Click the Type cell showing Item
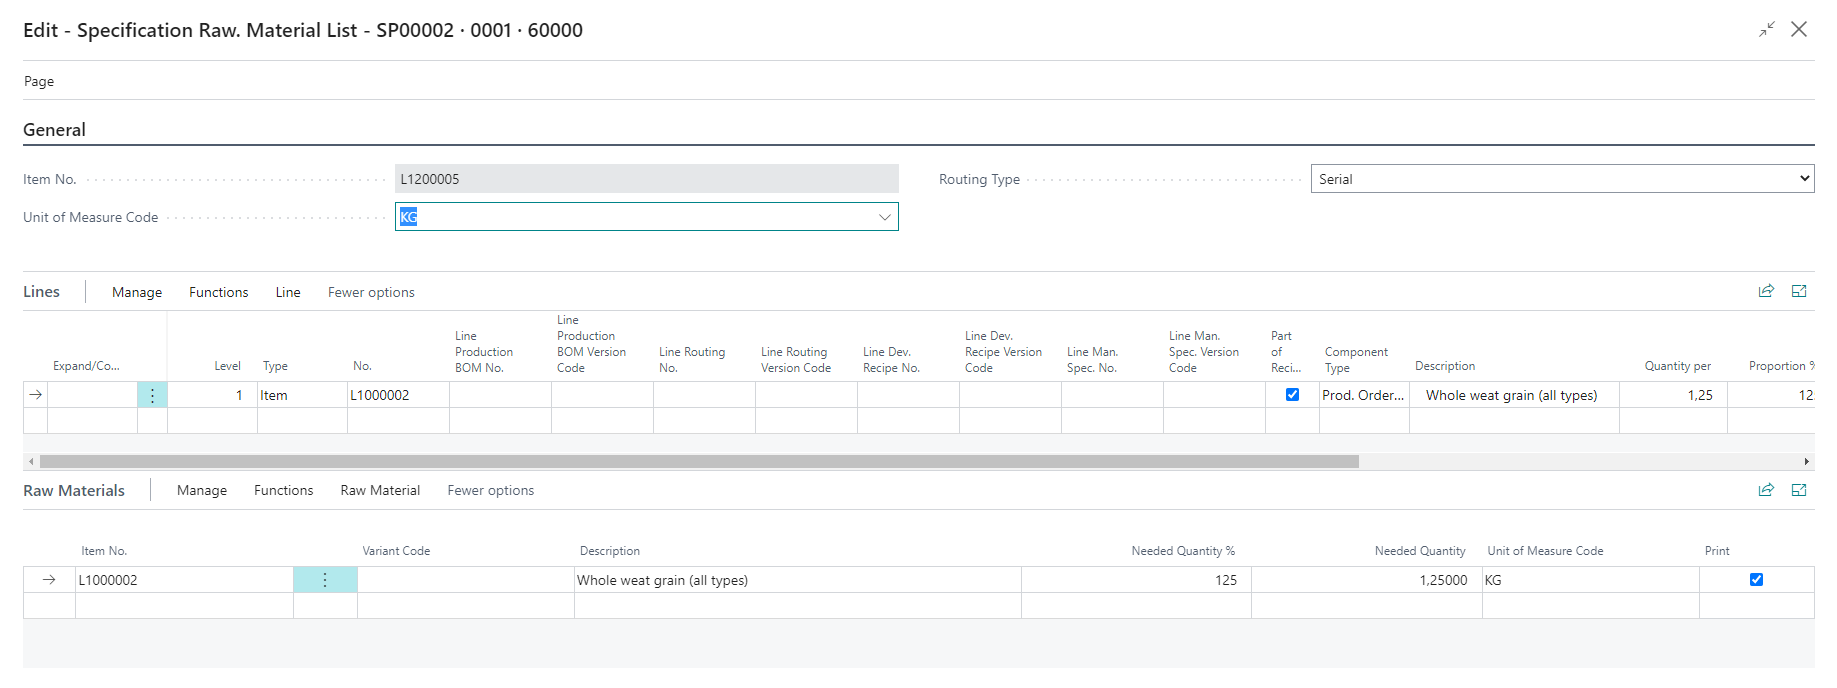The width and height of the screenshot is (1837, 688). pos(302,395)
